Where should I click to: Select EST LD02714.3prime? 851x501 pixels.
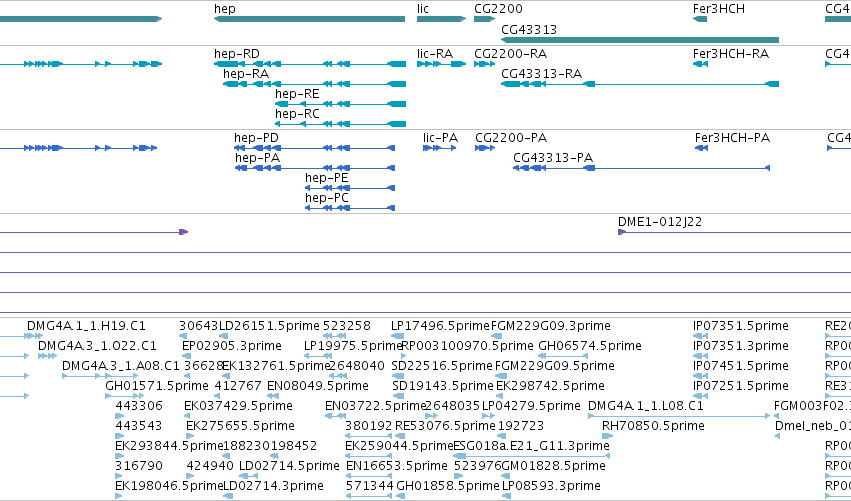tap(228, 496)
